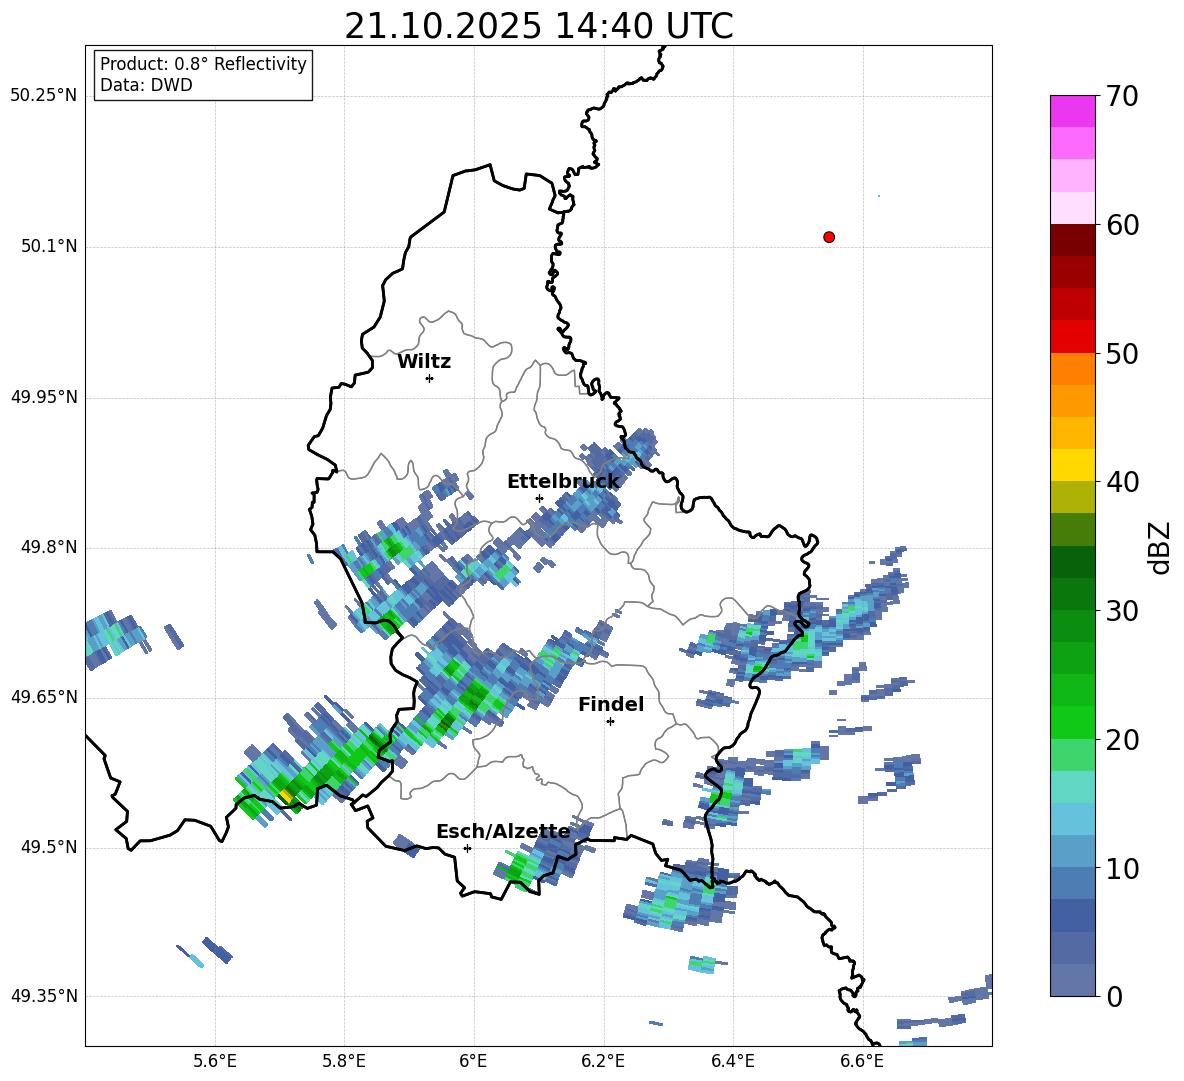Click the colorbar tick label 70

tap(1122, 97)
